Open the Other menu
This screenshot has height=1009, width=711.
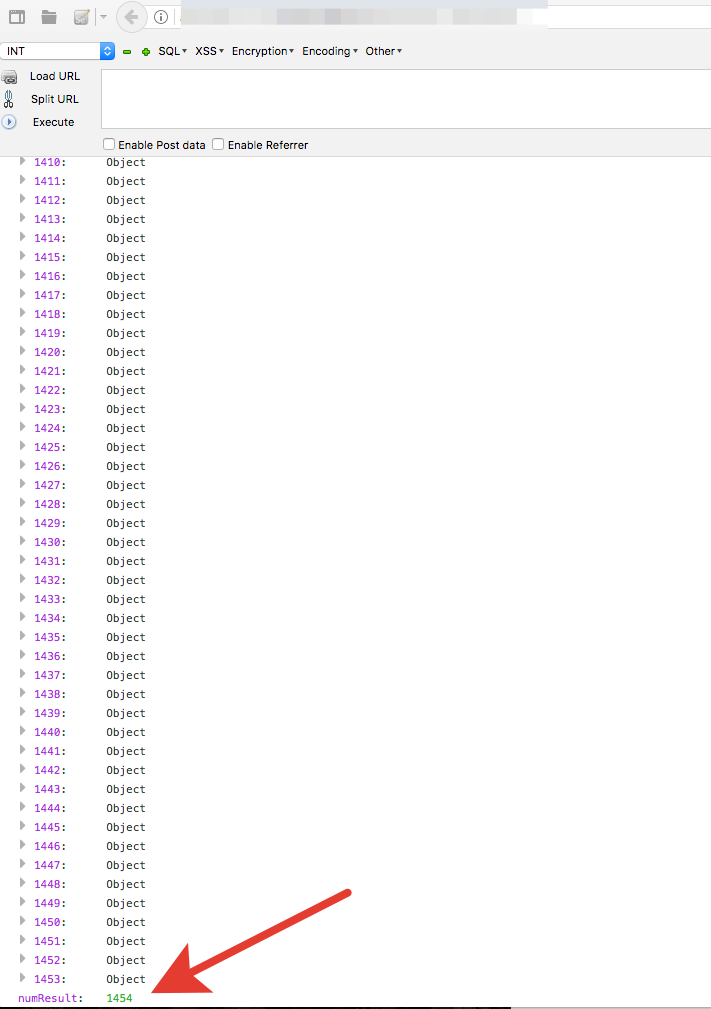pyautogui.click(x=383, y=51)
